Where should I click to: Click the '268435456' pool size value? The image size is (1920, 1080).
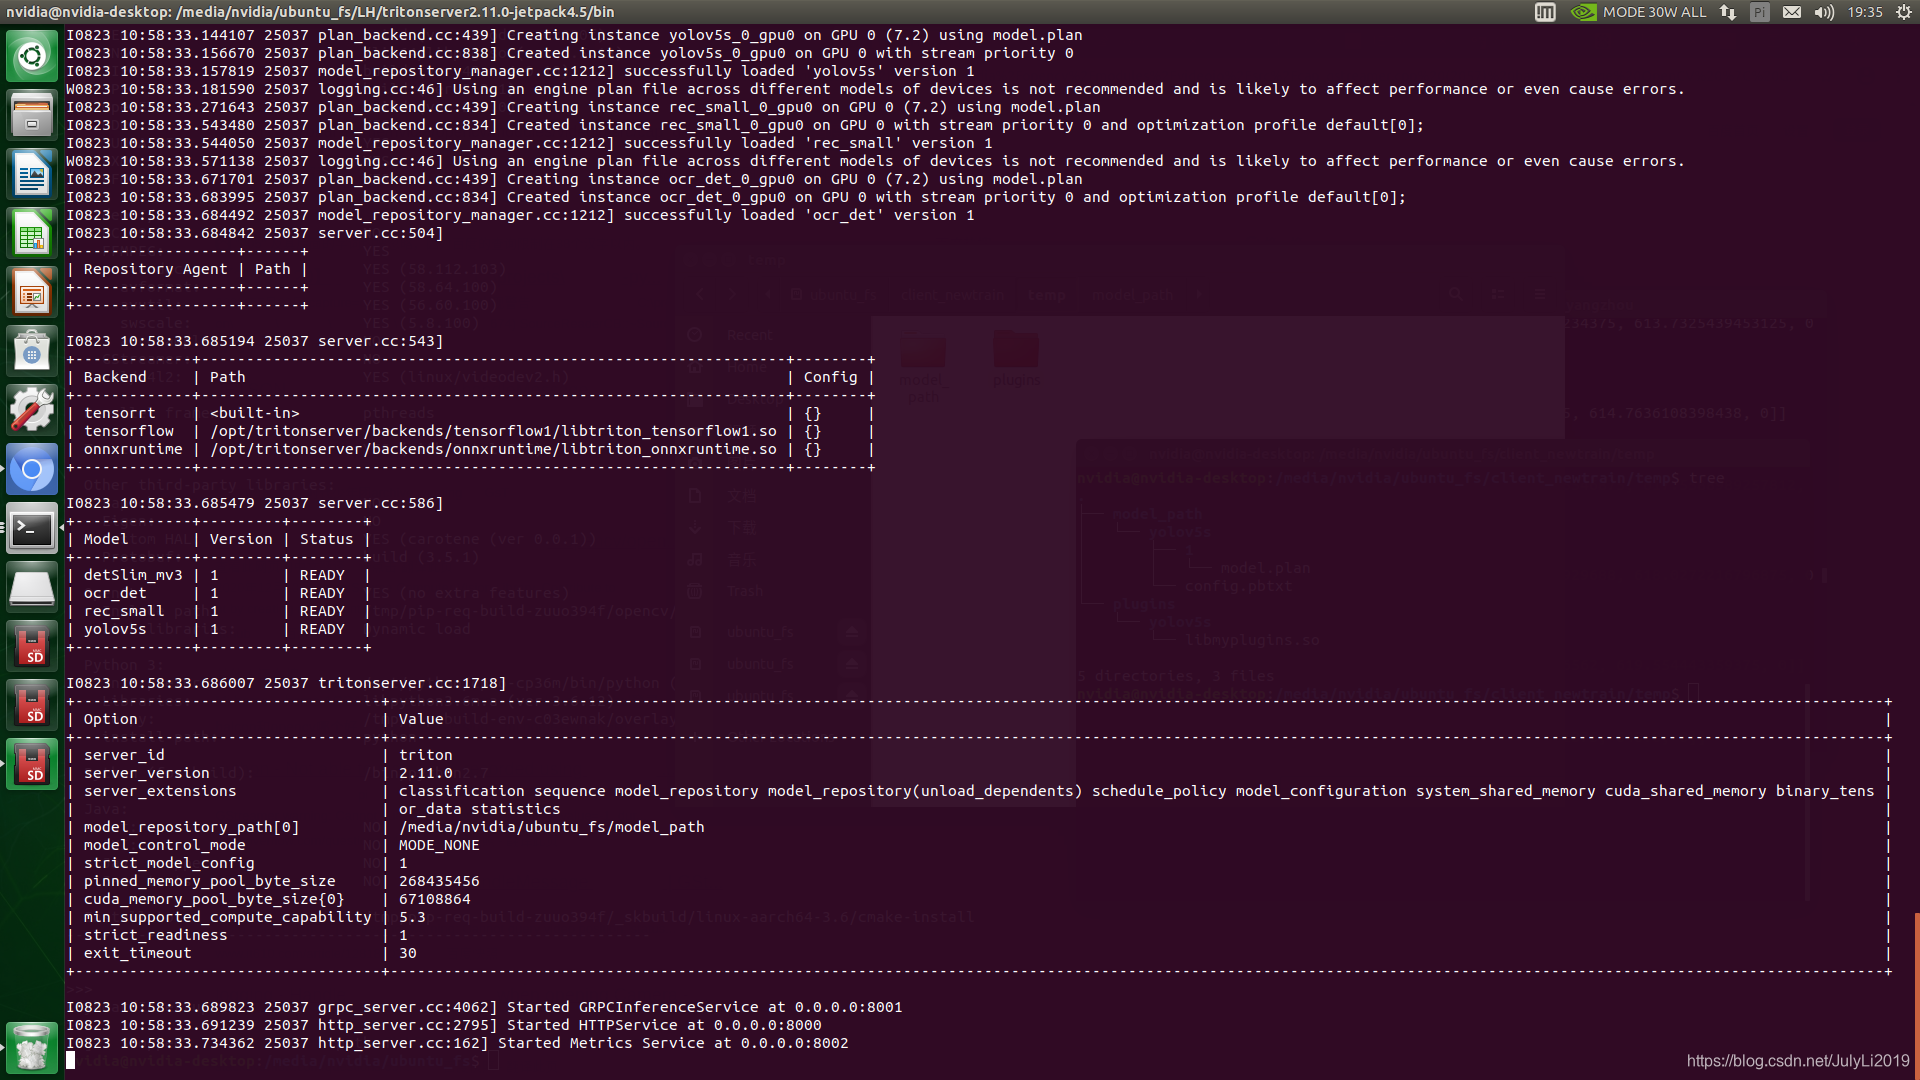tap(439, 881)
